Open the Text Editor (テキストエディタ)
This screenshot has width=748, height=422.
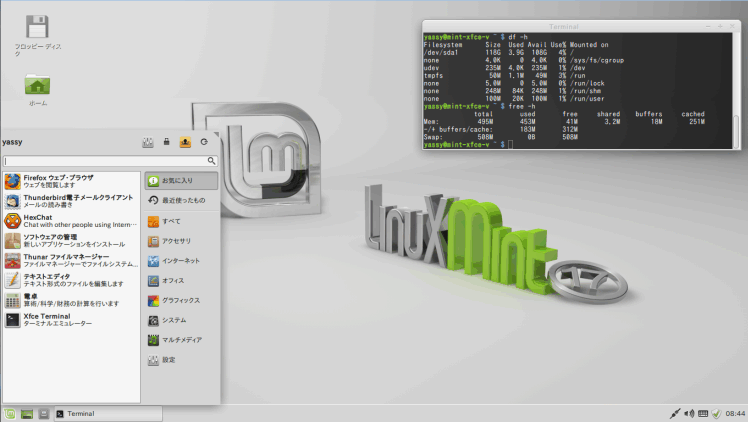(x=72, y=280)
